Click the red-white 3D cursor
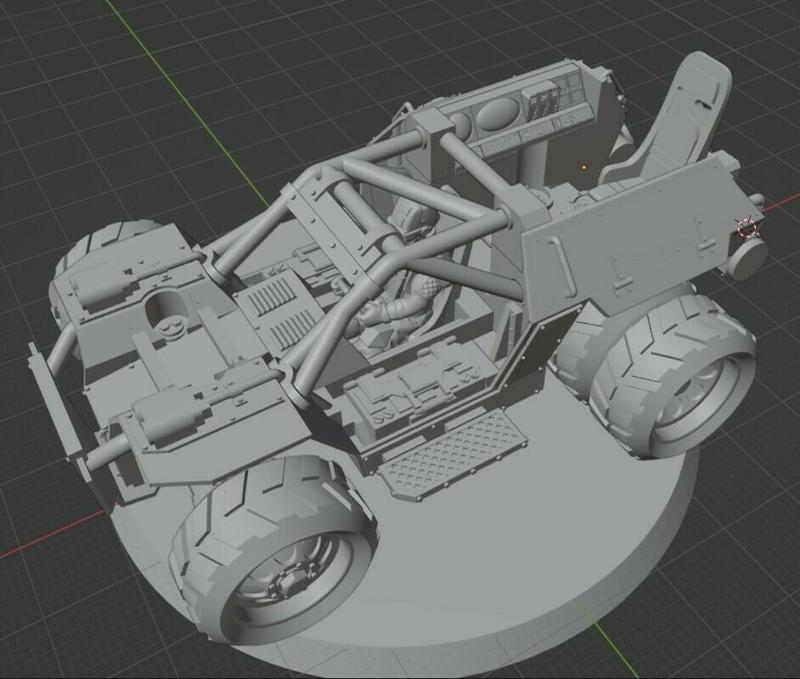Screen dimensions: 800x679 (747, 228)
